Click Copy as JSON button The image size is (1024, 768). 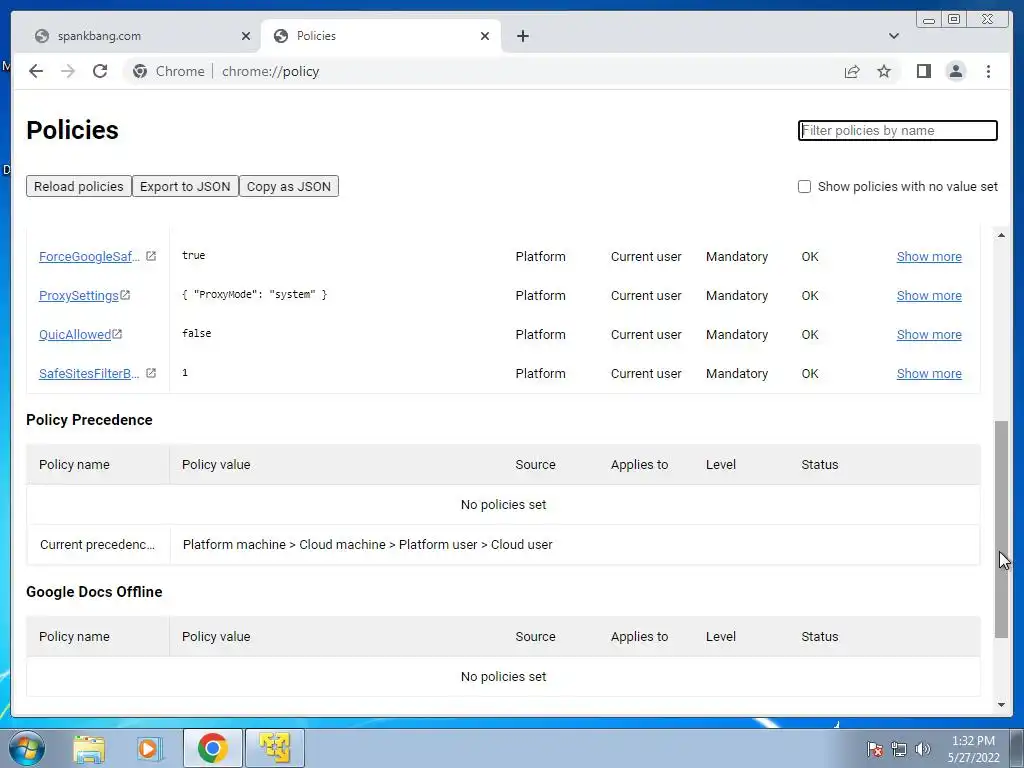[x=289, y=186]
